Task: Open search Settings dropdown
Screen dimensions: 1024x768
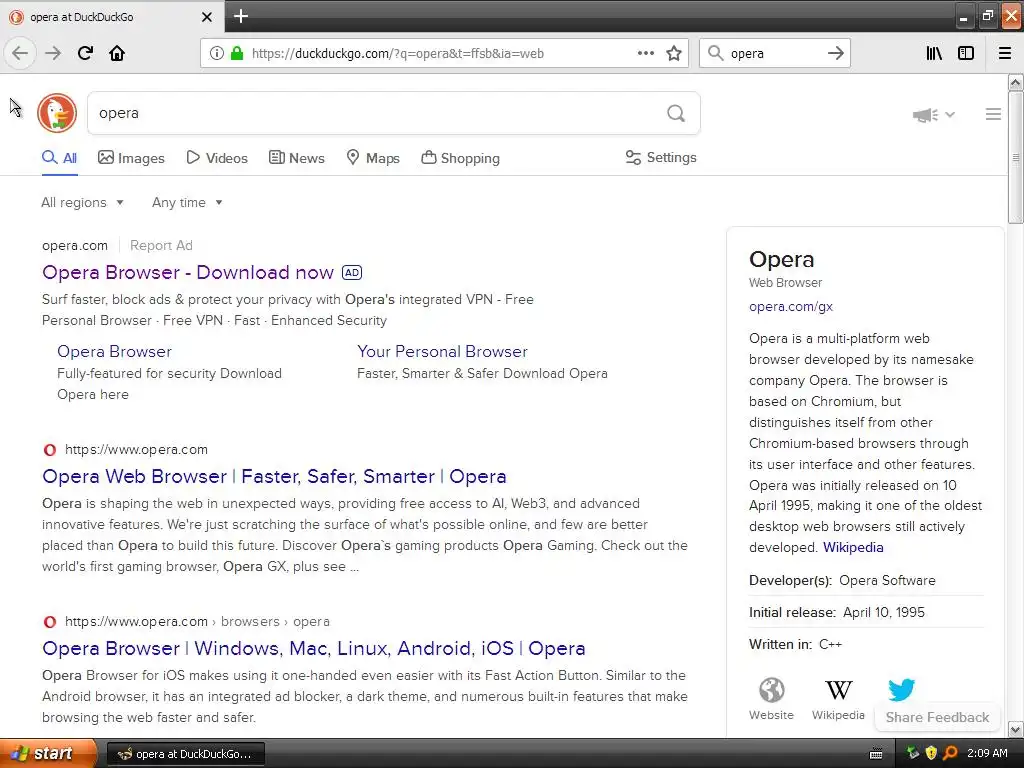Action: pos(661,157)
